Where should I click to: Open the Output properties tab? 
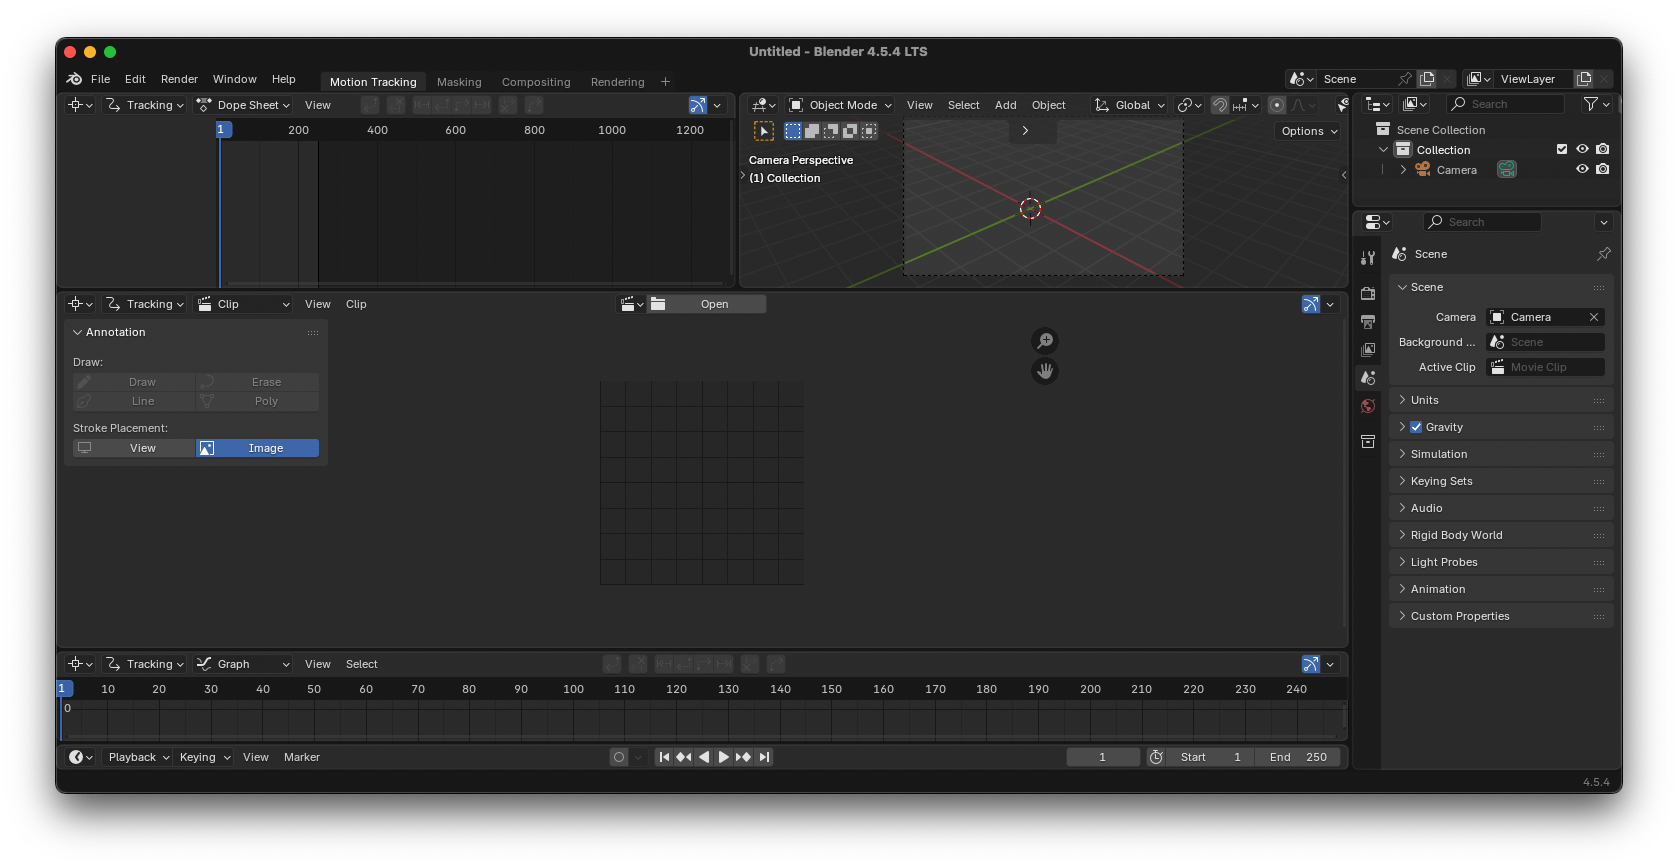point(1368,322)
